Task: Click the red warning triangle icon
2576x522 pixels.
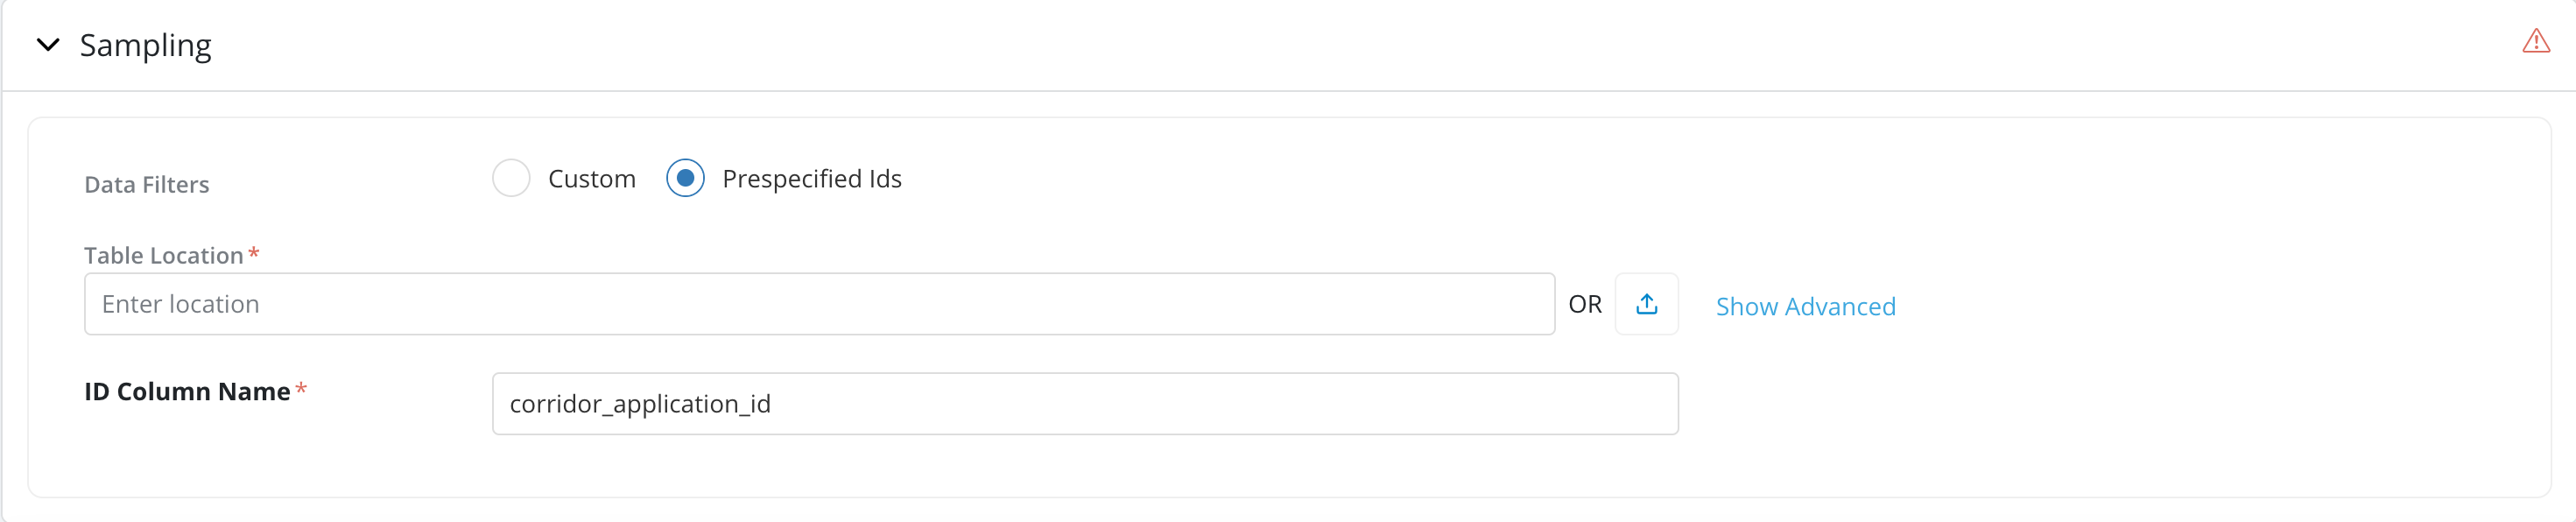Action: click(x=2535, y=41)
